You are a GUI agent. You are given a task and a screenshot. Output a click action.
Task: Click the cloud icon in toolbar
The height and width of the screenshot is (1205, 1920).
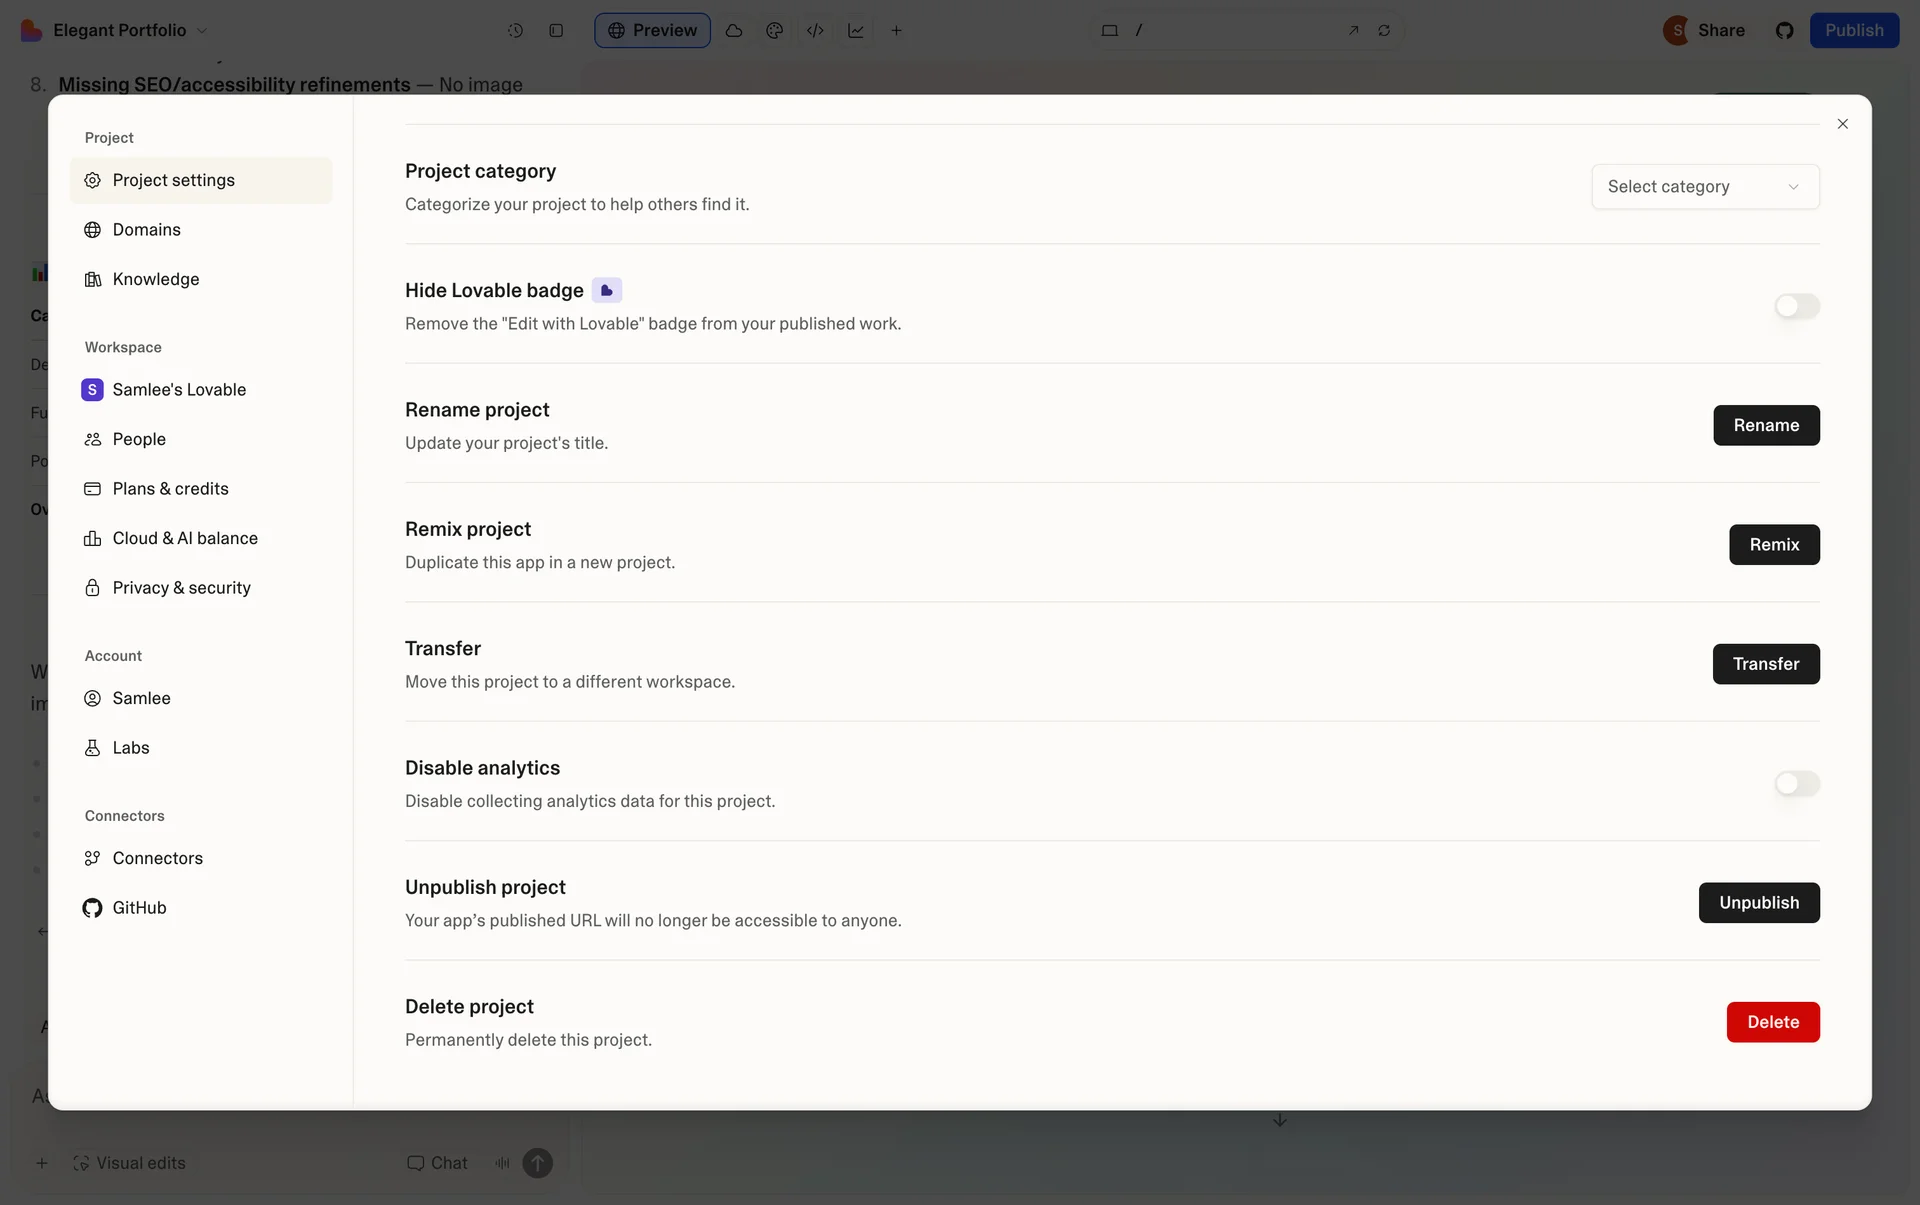pos(733,30)
